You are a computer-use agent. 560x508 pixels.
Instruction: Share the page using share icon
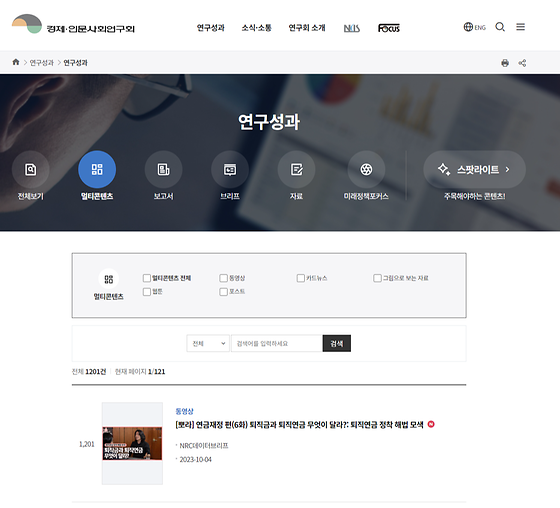(522, 63)
